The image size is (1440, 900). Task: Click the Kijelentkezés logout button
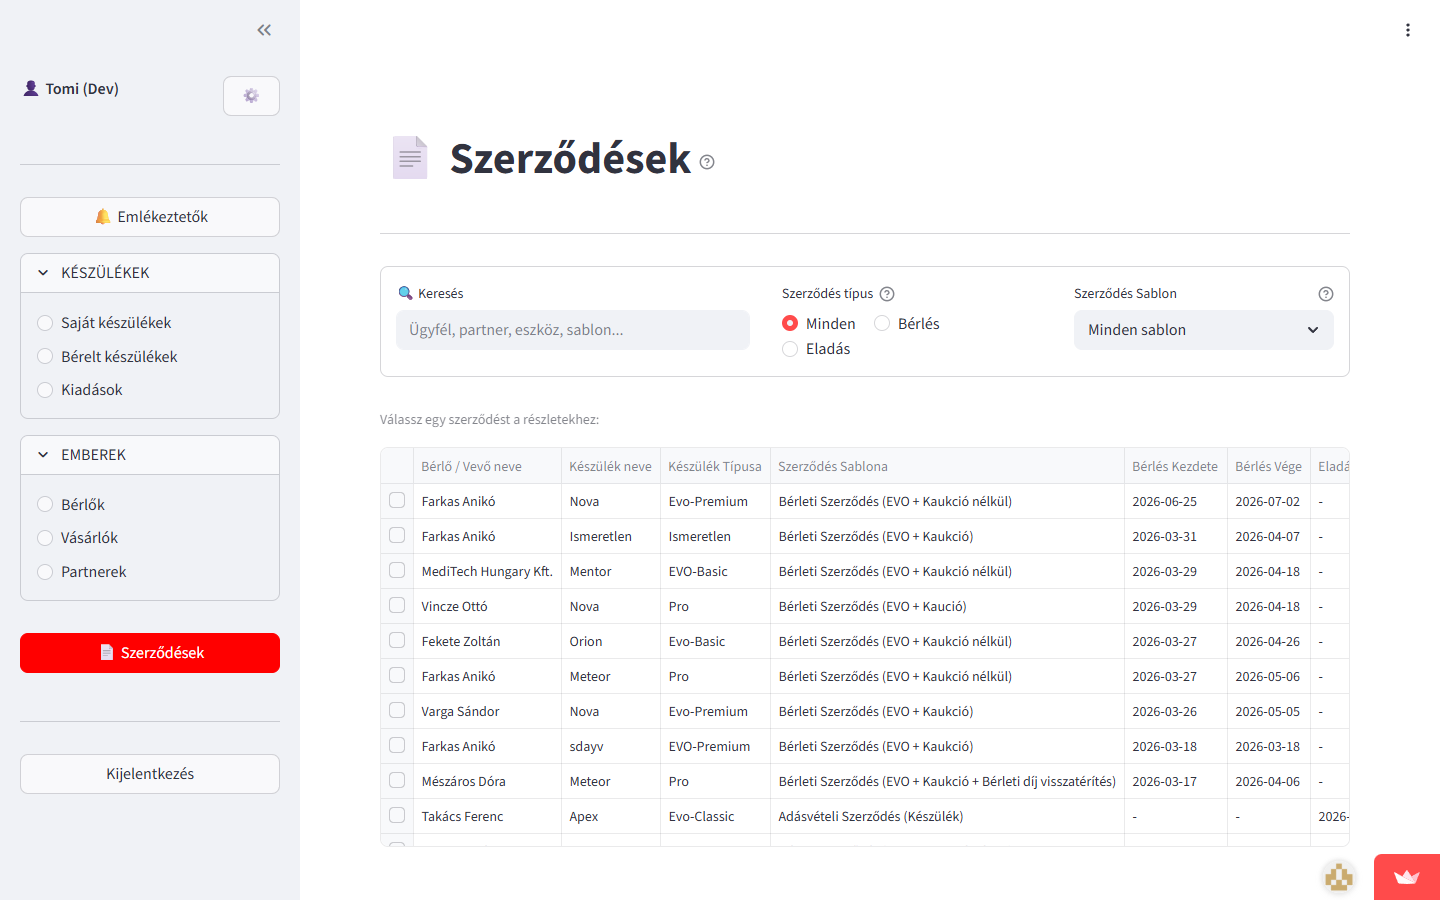click(x=150, y=774)
